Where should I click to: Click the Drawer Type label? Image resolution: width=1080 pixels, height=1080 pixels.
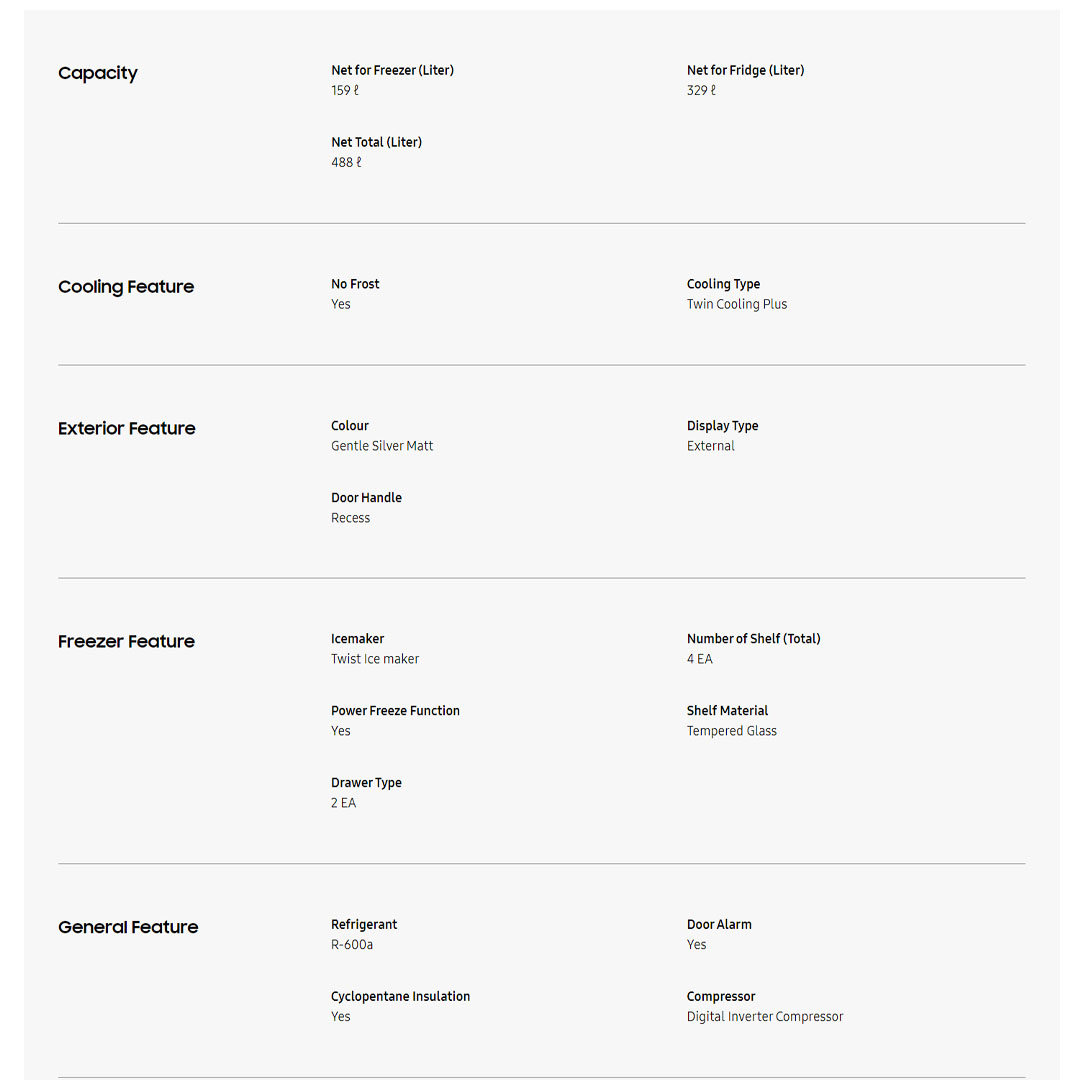click(x=366, y=783)
